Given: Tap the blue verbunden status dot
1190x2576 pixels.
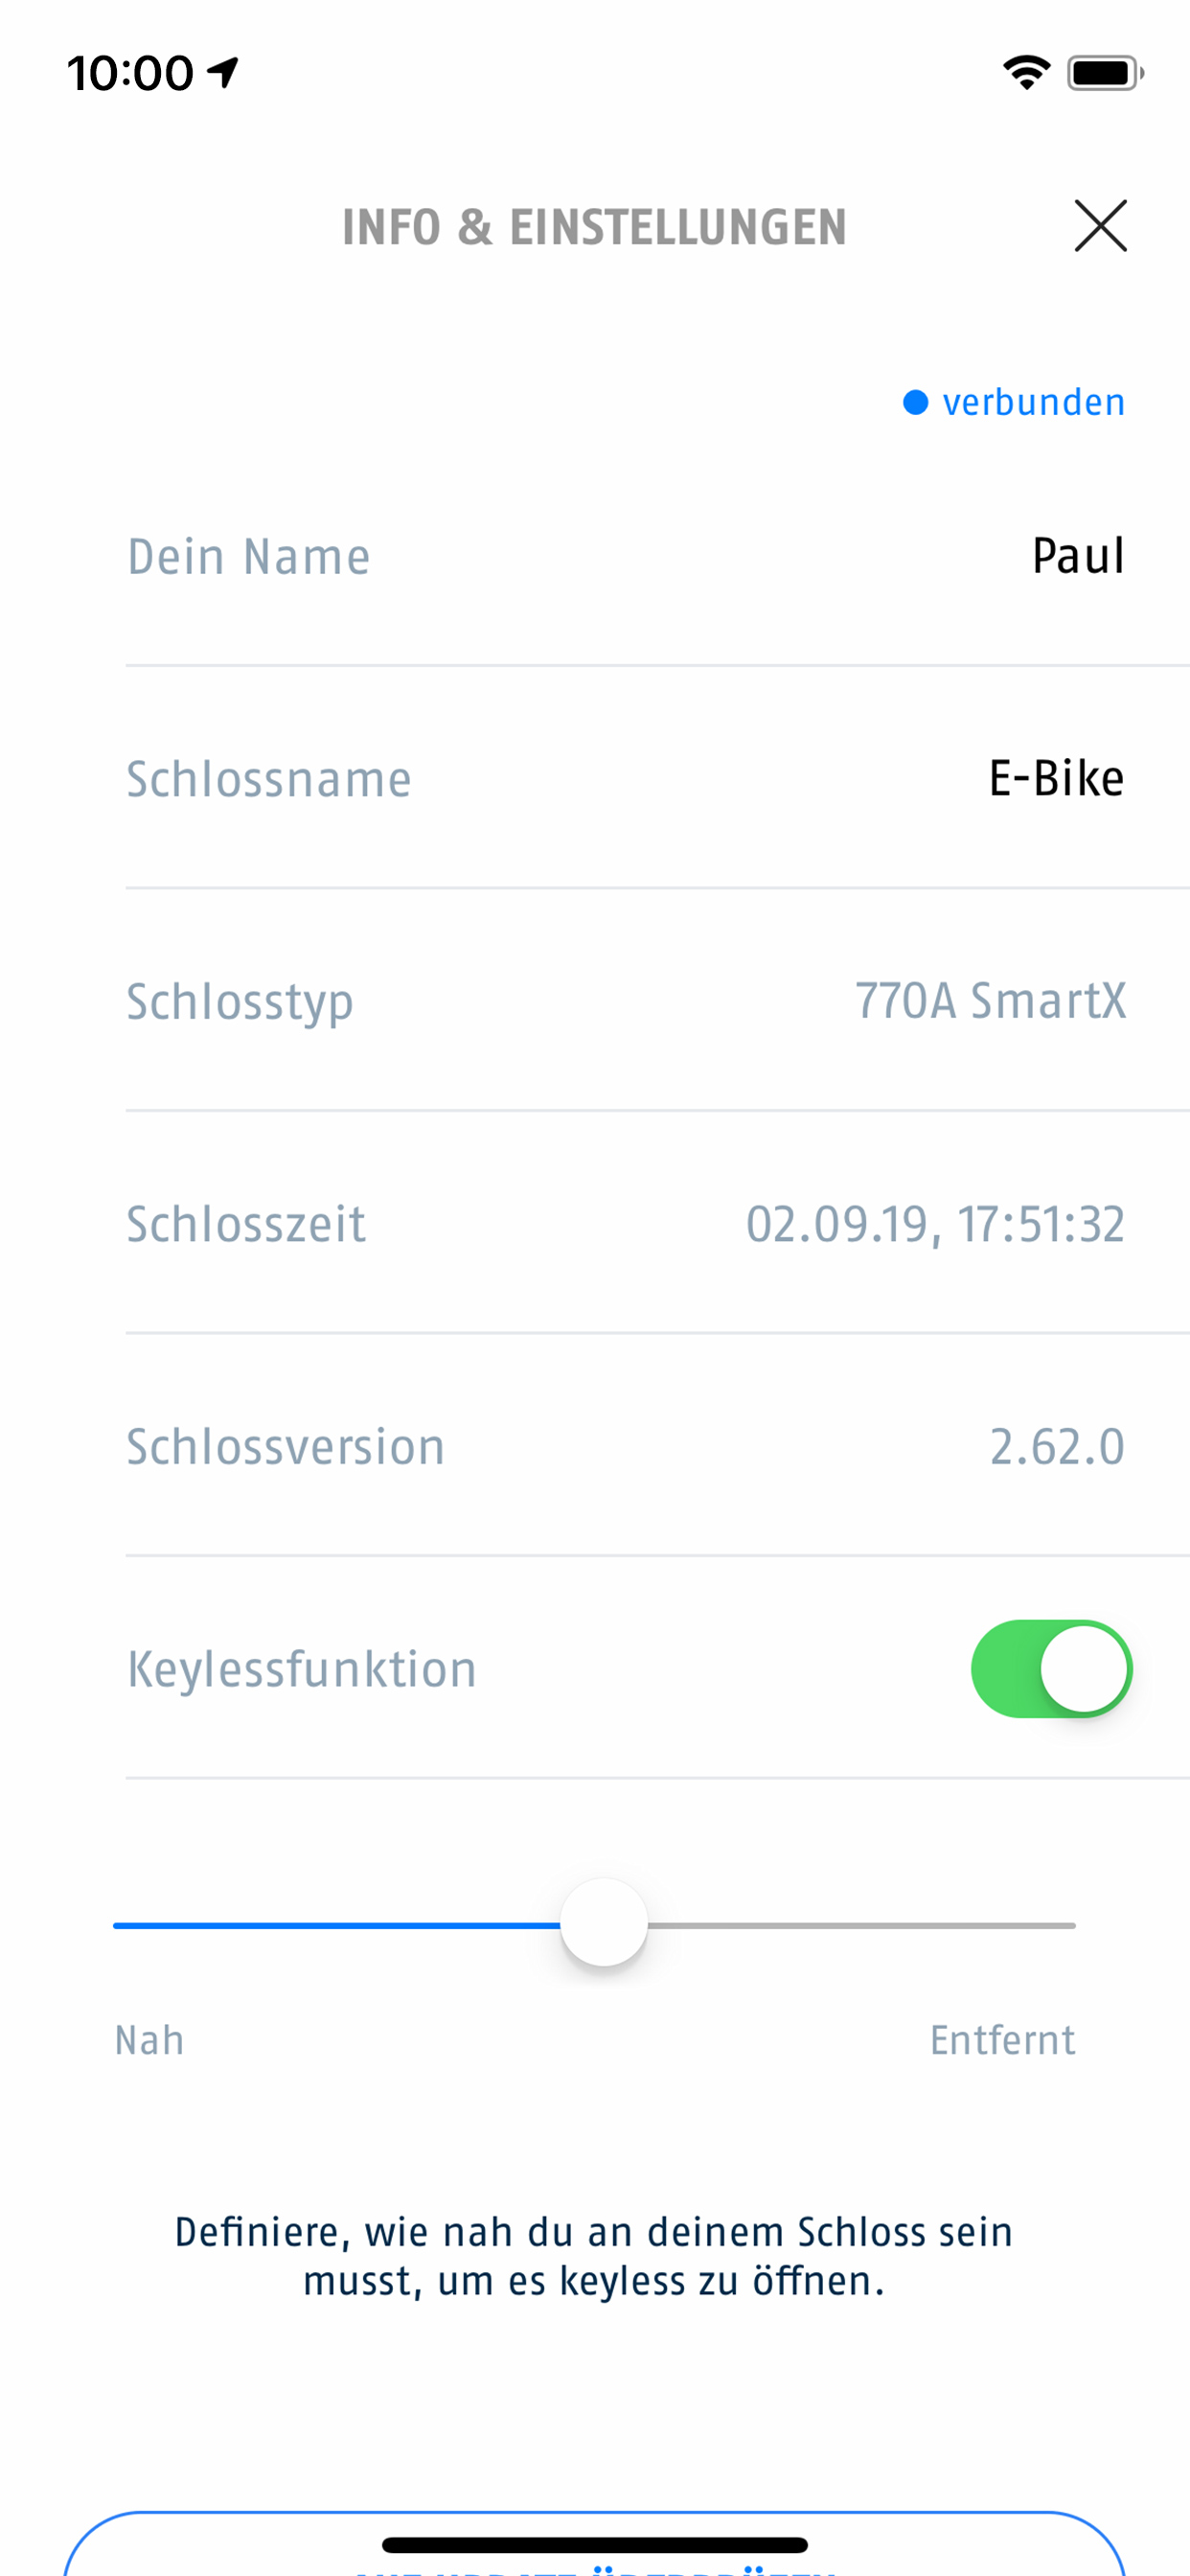Looking at the screenshot, I should pyautogui.click(x=915, y=402).
